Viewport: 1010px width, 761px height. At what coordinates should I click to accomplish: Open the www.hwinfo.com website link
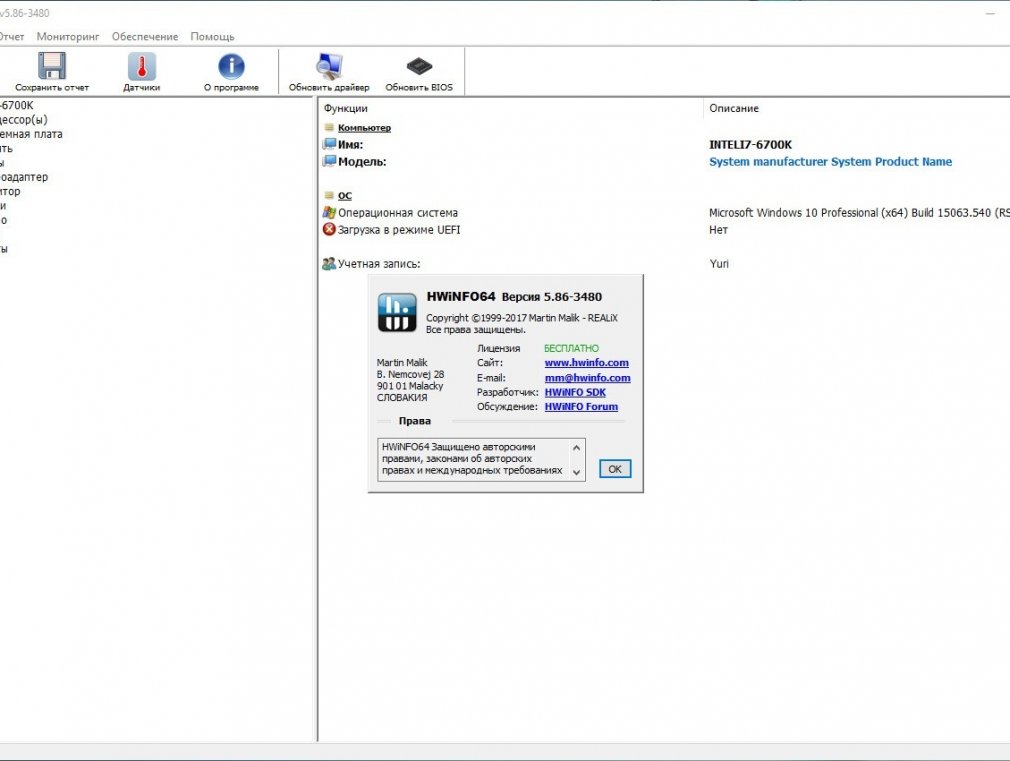(x=586, y=363)
